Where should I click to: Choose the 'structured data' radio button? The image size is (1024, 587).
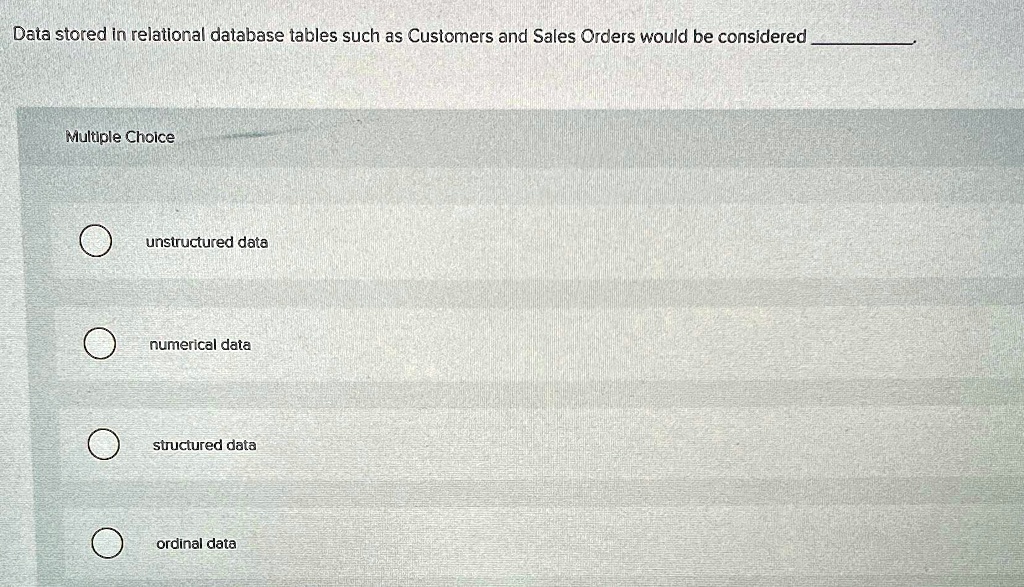click(100, 445)
